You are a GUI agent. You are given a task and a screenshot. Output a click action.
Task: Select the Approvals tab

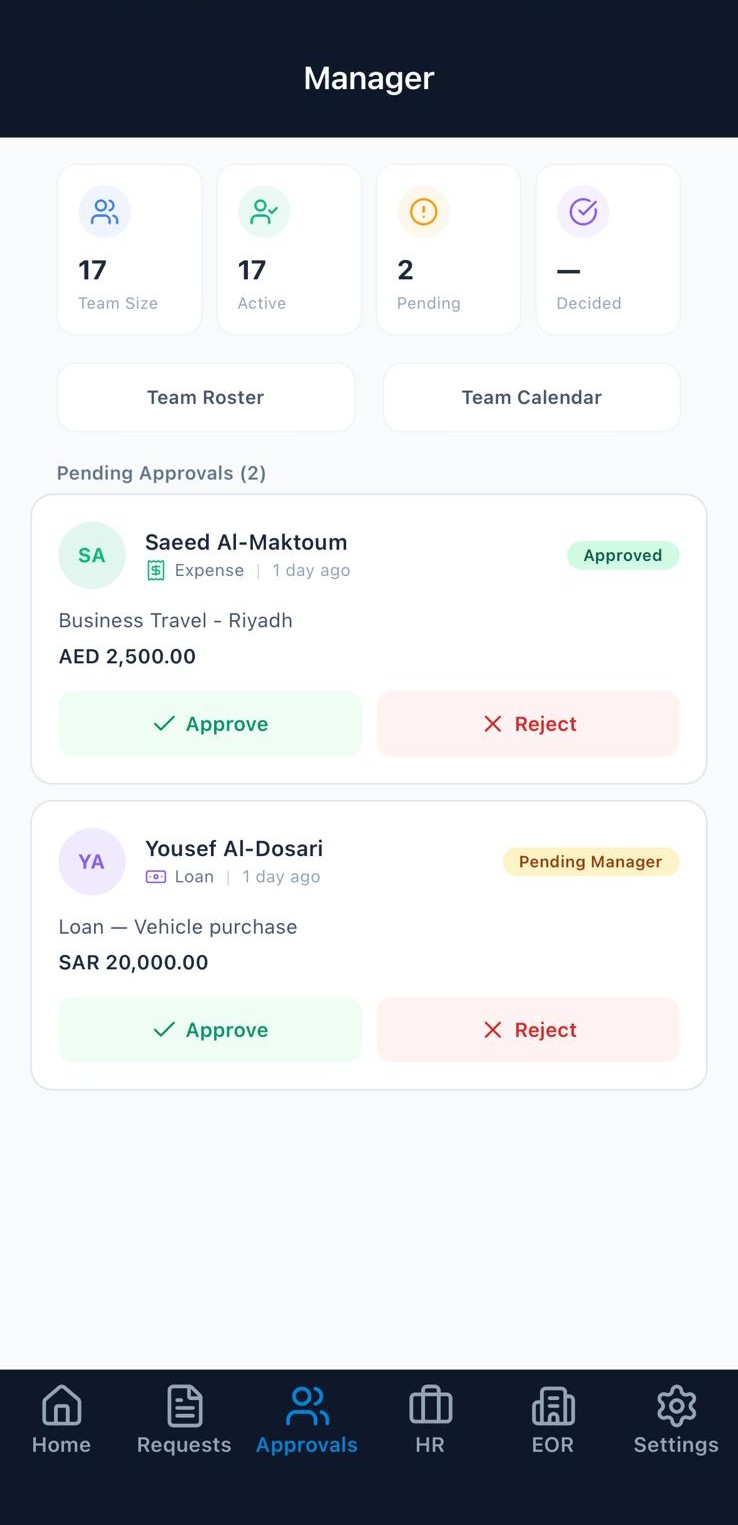click(x=307, y=1420)
